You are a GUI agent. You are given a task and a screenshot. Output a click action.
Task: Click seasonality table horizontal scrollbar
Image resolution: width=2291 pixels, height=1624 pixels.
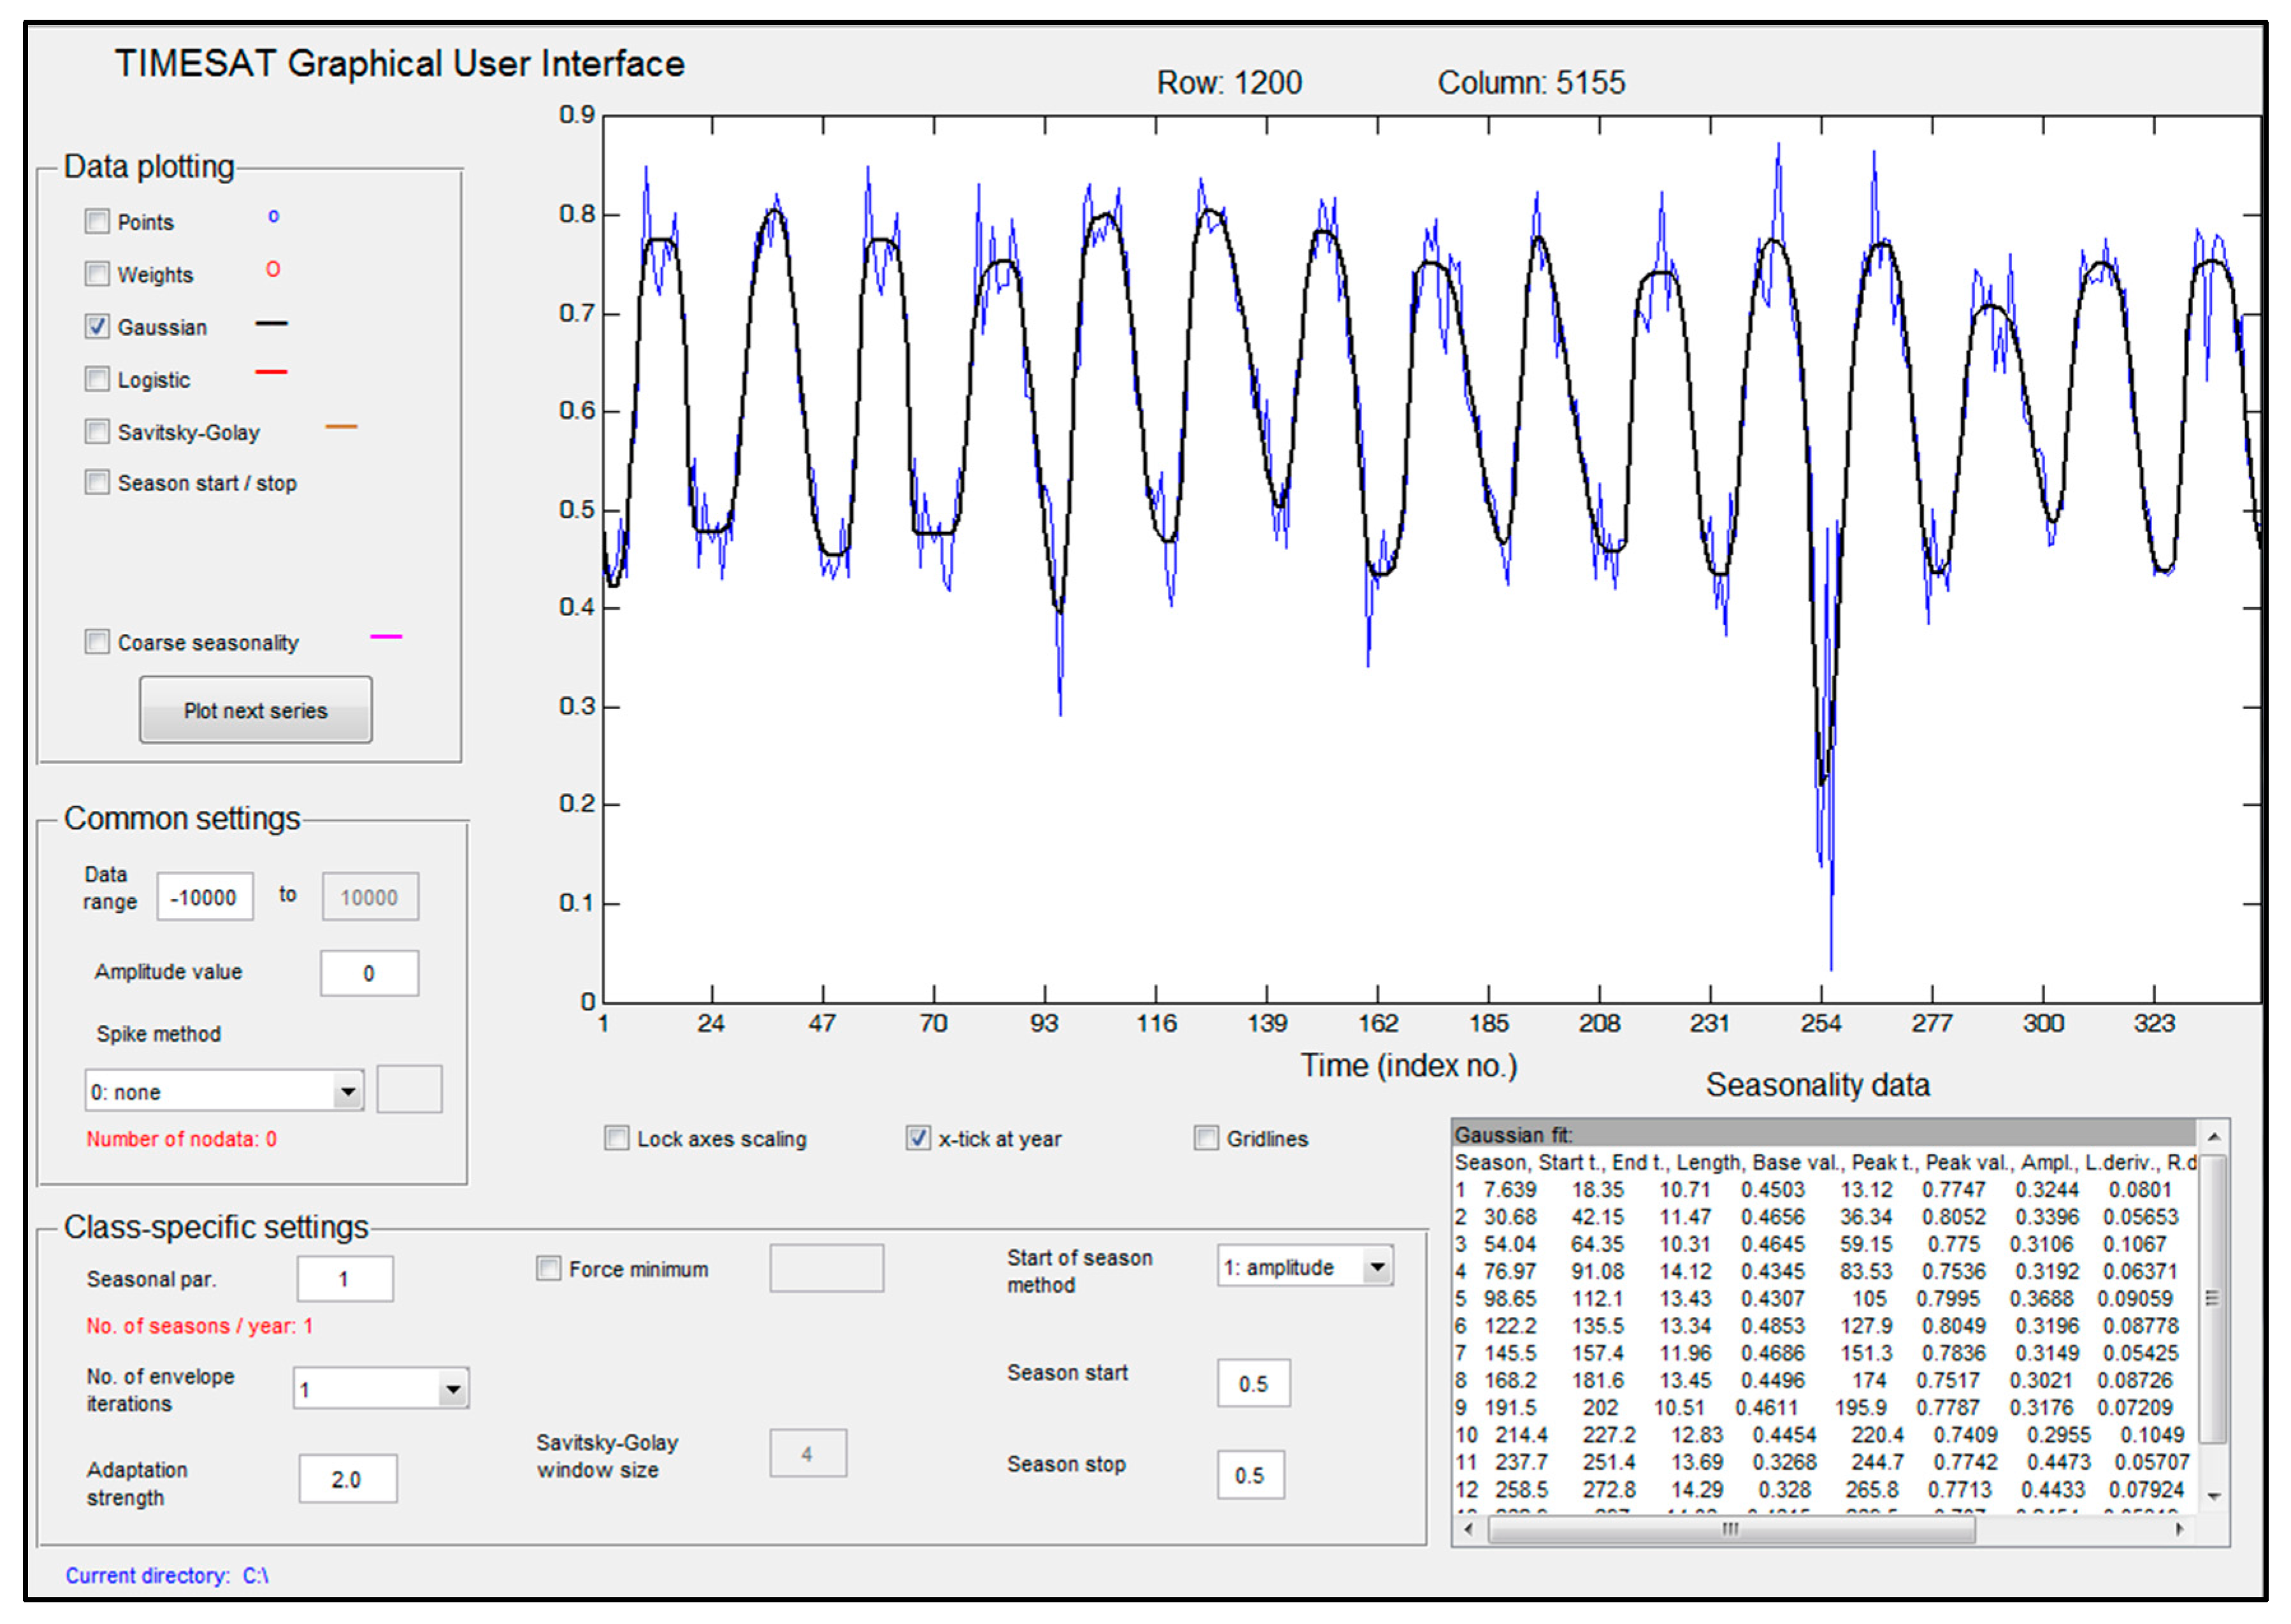(1730, 1529)
